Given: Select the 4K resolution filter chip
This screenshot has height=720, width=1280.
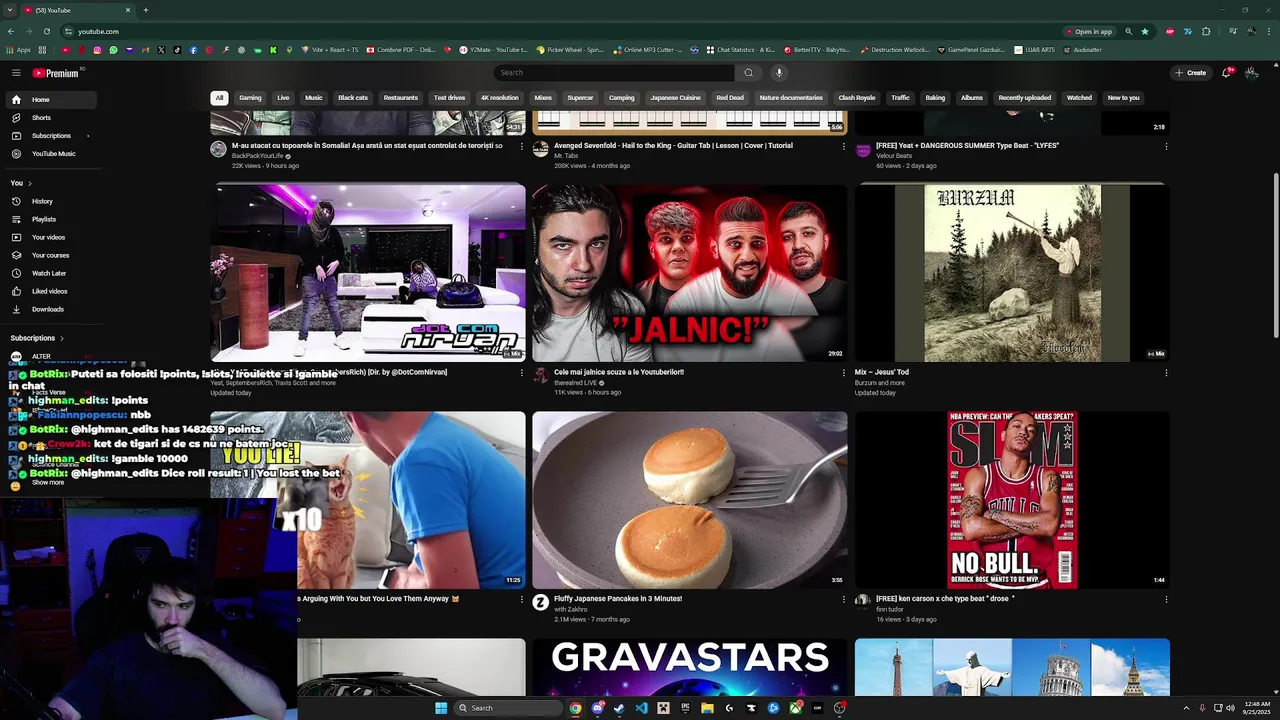Looking at the screenshot, I should click(x=499, y=98).
